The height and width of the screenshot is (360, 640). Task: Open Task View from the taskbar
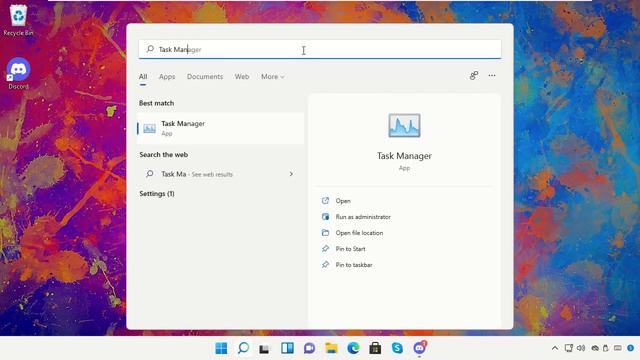point(265,349)
